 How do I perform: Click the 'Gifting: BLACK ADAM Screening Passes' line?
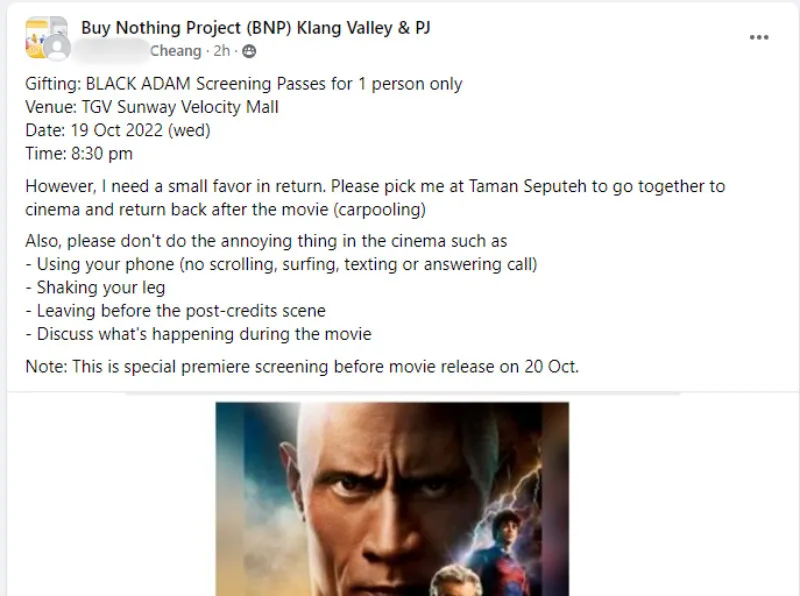pyautogui.click(x=243, y=84)
